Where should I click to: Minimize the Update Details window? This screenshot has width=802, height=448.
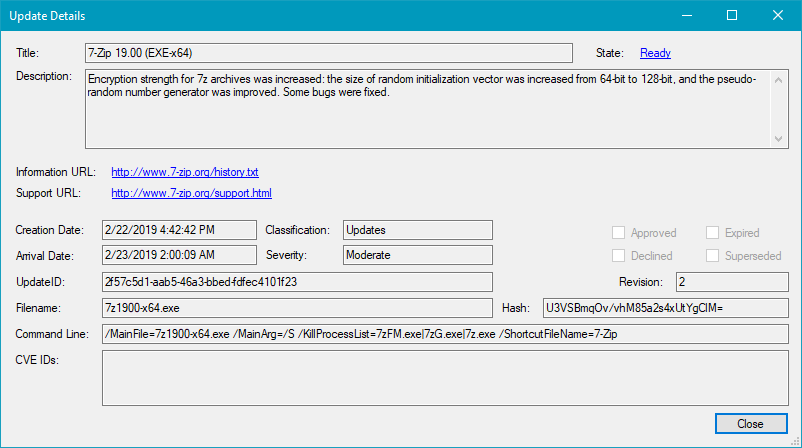point(687,15)
